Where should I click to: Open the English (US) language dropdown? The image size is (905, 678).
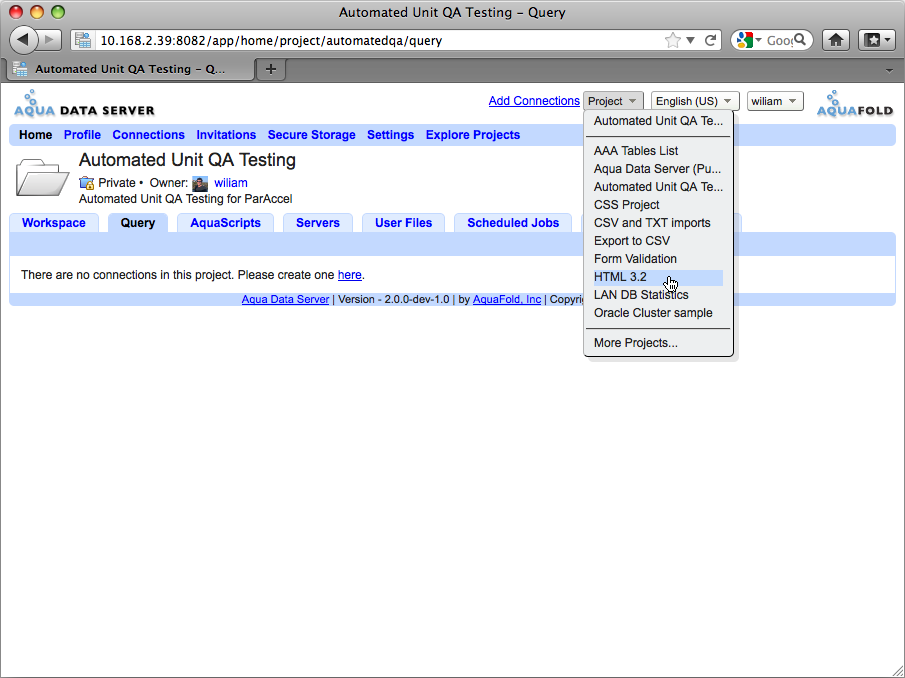tap(695, 101)
